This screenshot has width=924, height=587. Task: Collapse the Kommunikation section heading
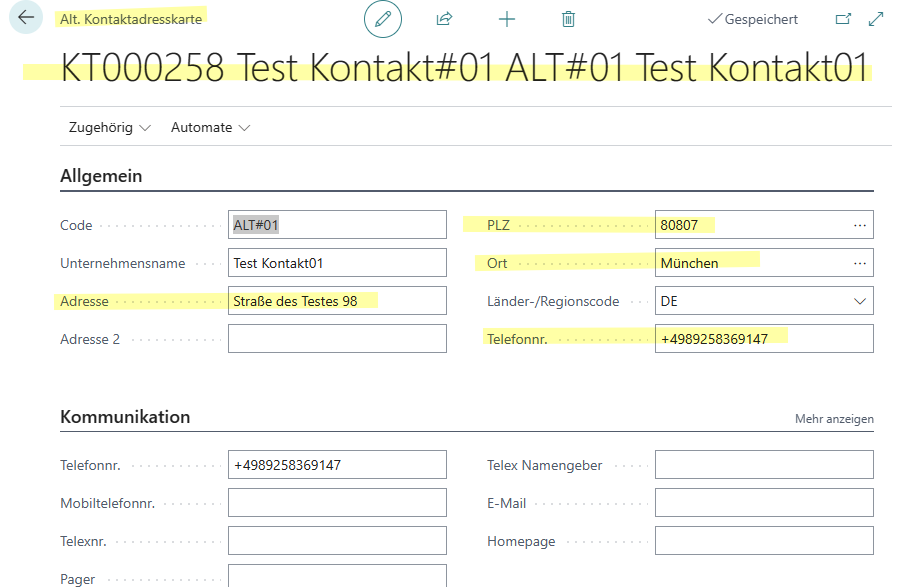point(125,417)
